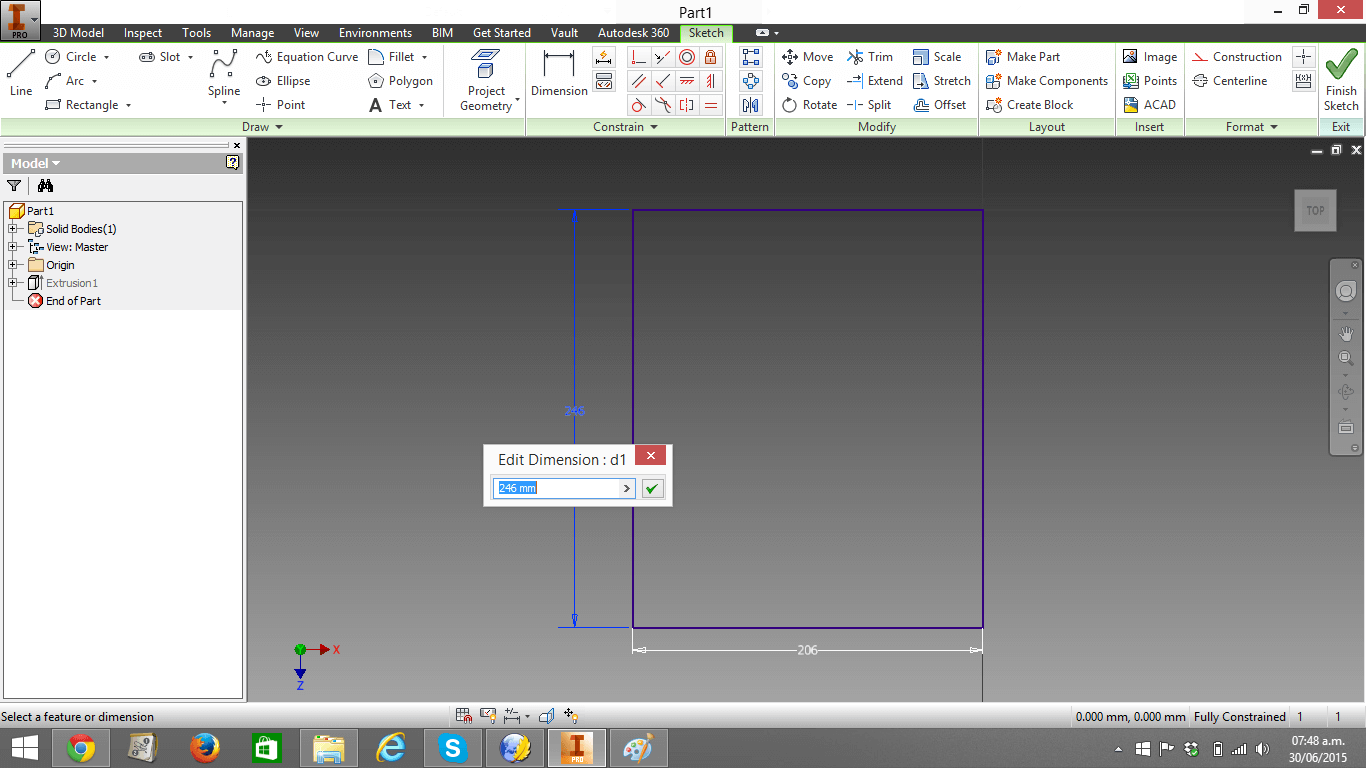
Task: Toggle Show All Degrees of Freedom
Action: point(572,716)
